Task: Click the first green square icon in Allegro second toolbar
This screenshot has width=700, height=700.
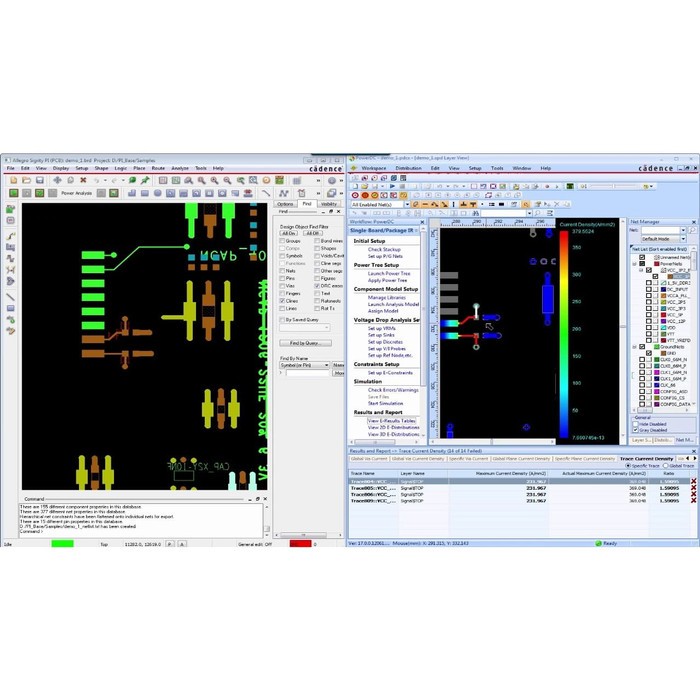Action: [14, 193]
